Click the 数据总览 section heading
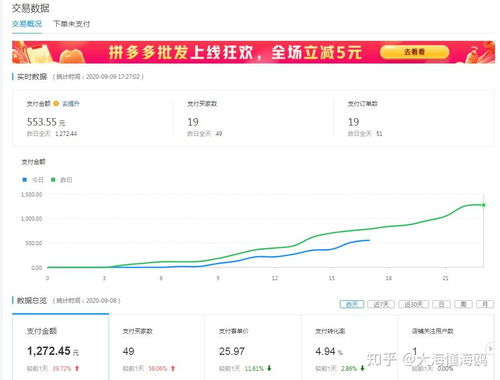Viewport: 500px width, 380px height. click(32, 301)
